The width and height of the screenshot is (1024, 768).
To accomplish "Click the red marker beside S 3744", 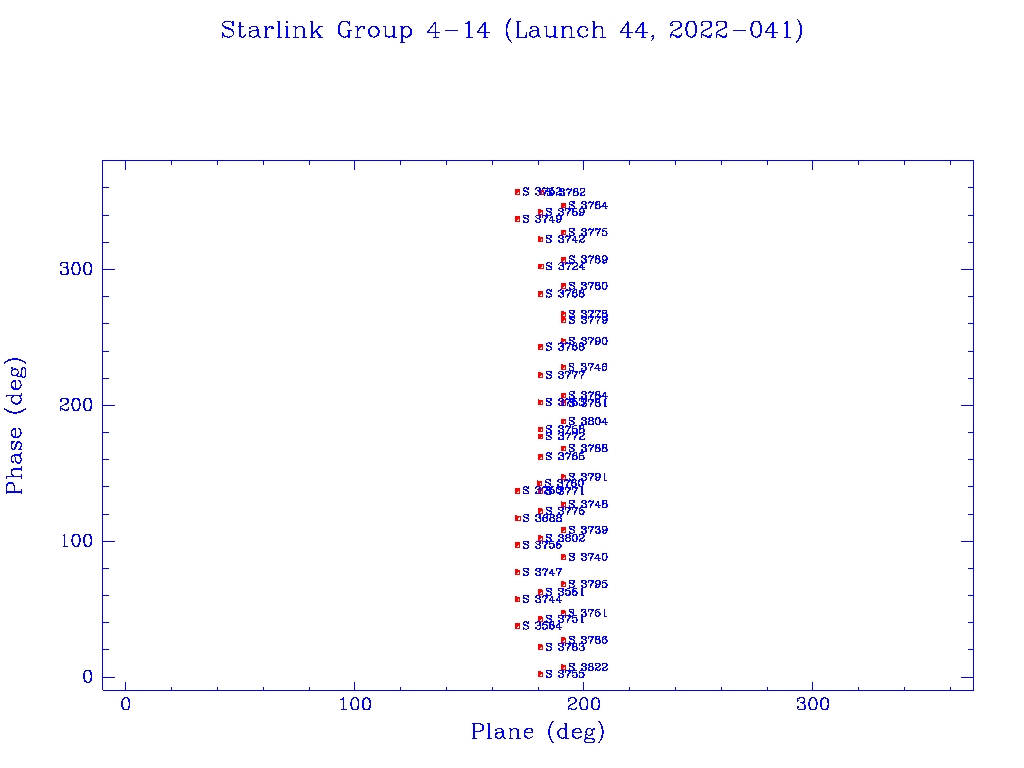I will point(518,599).
